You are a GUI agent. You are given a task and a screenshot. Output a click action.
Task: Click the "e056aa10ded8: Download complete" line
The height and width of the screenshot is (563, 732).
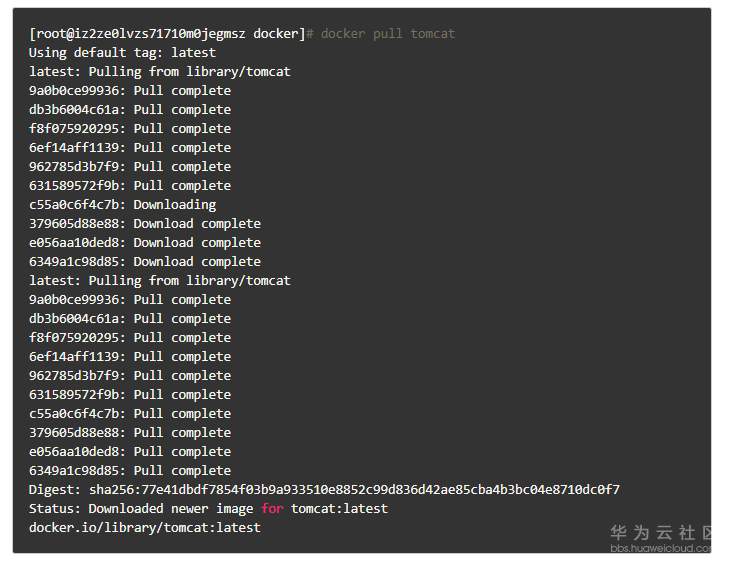(144, 243)
